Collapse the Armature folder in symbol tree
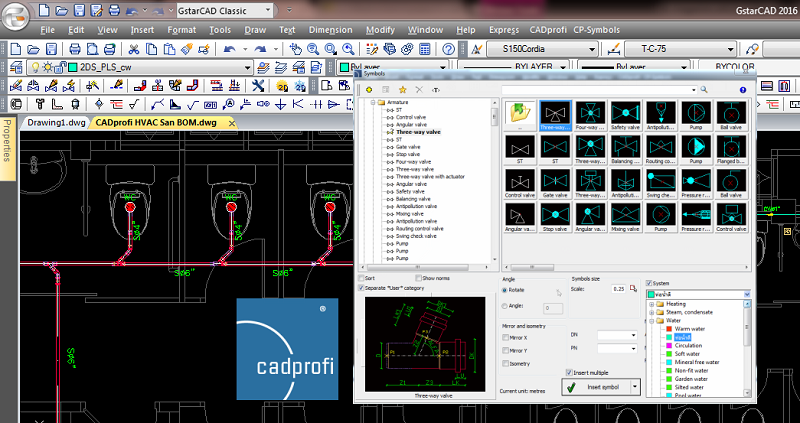This screenshot has height=423, width=800. [x=373, y=102]
